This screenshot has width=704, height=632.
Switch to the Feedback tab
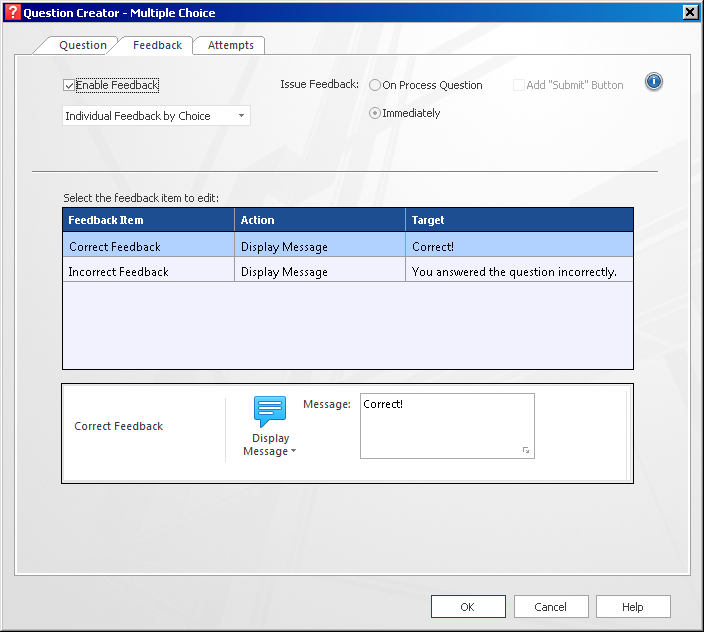157,45
